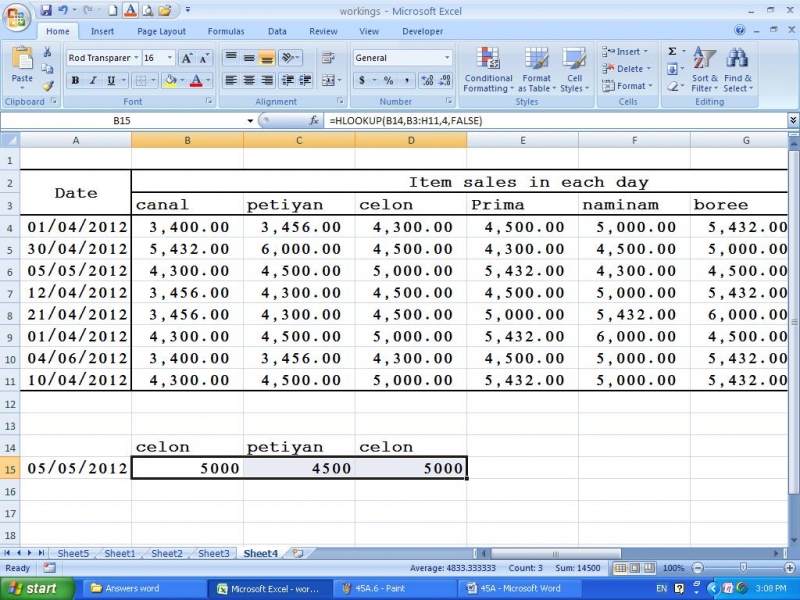Toggle Bold formatting
Viewport: 800px width, 600px height.
76,81
